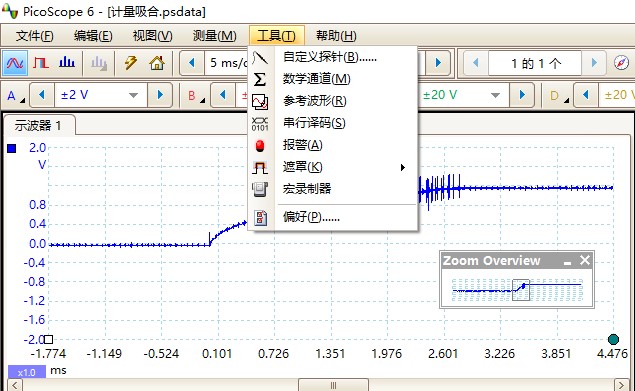
Task: Close the Zoom Overview panel
Action: point(584,260)
